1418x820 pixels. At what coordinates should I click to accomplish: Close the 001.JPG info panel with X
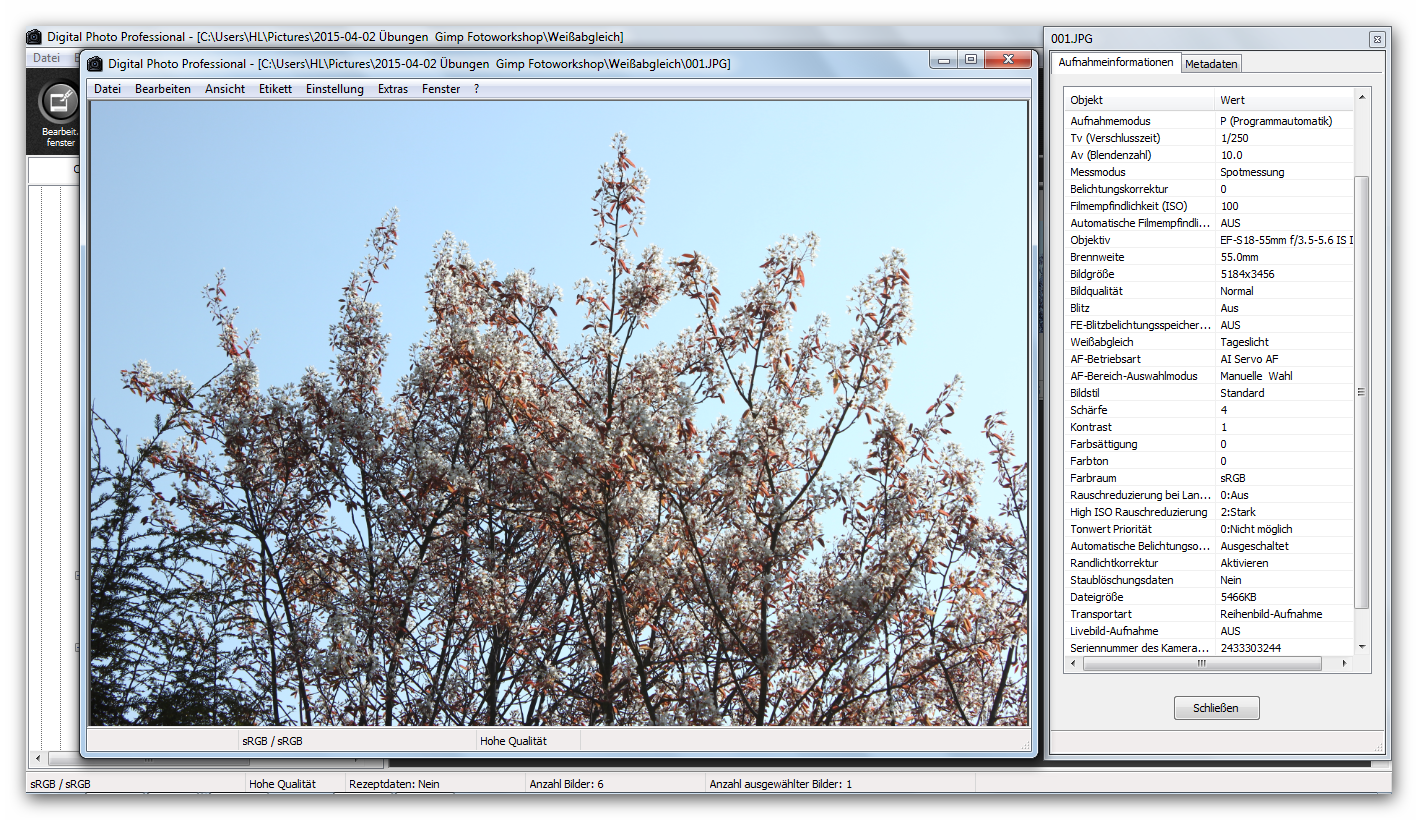[x=1376, y=39]
